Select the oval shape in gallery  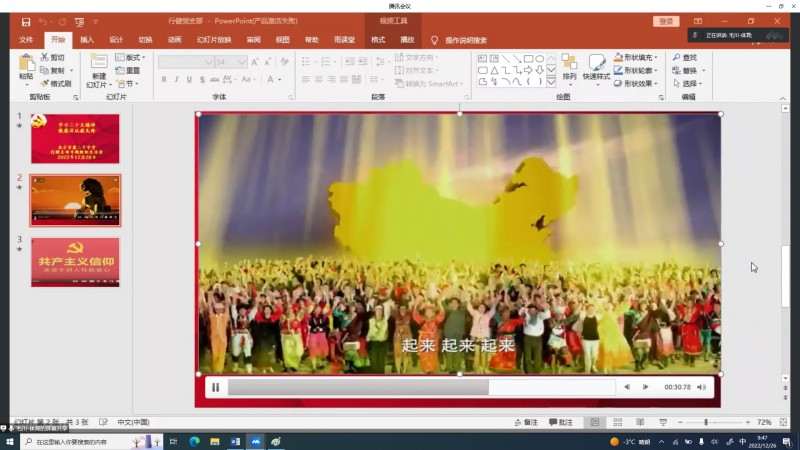(540, 59)
